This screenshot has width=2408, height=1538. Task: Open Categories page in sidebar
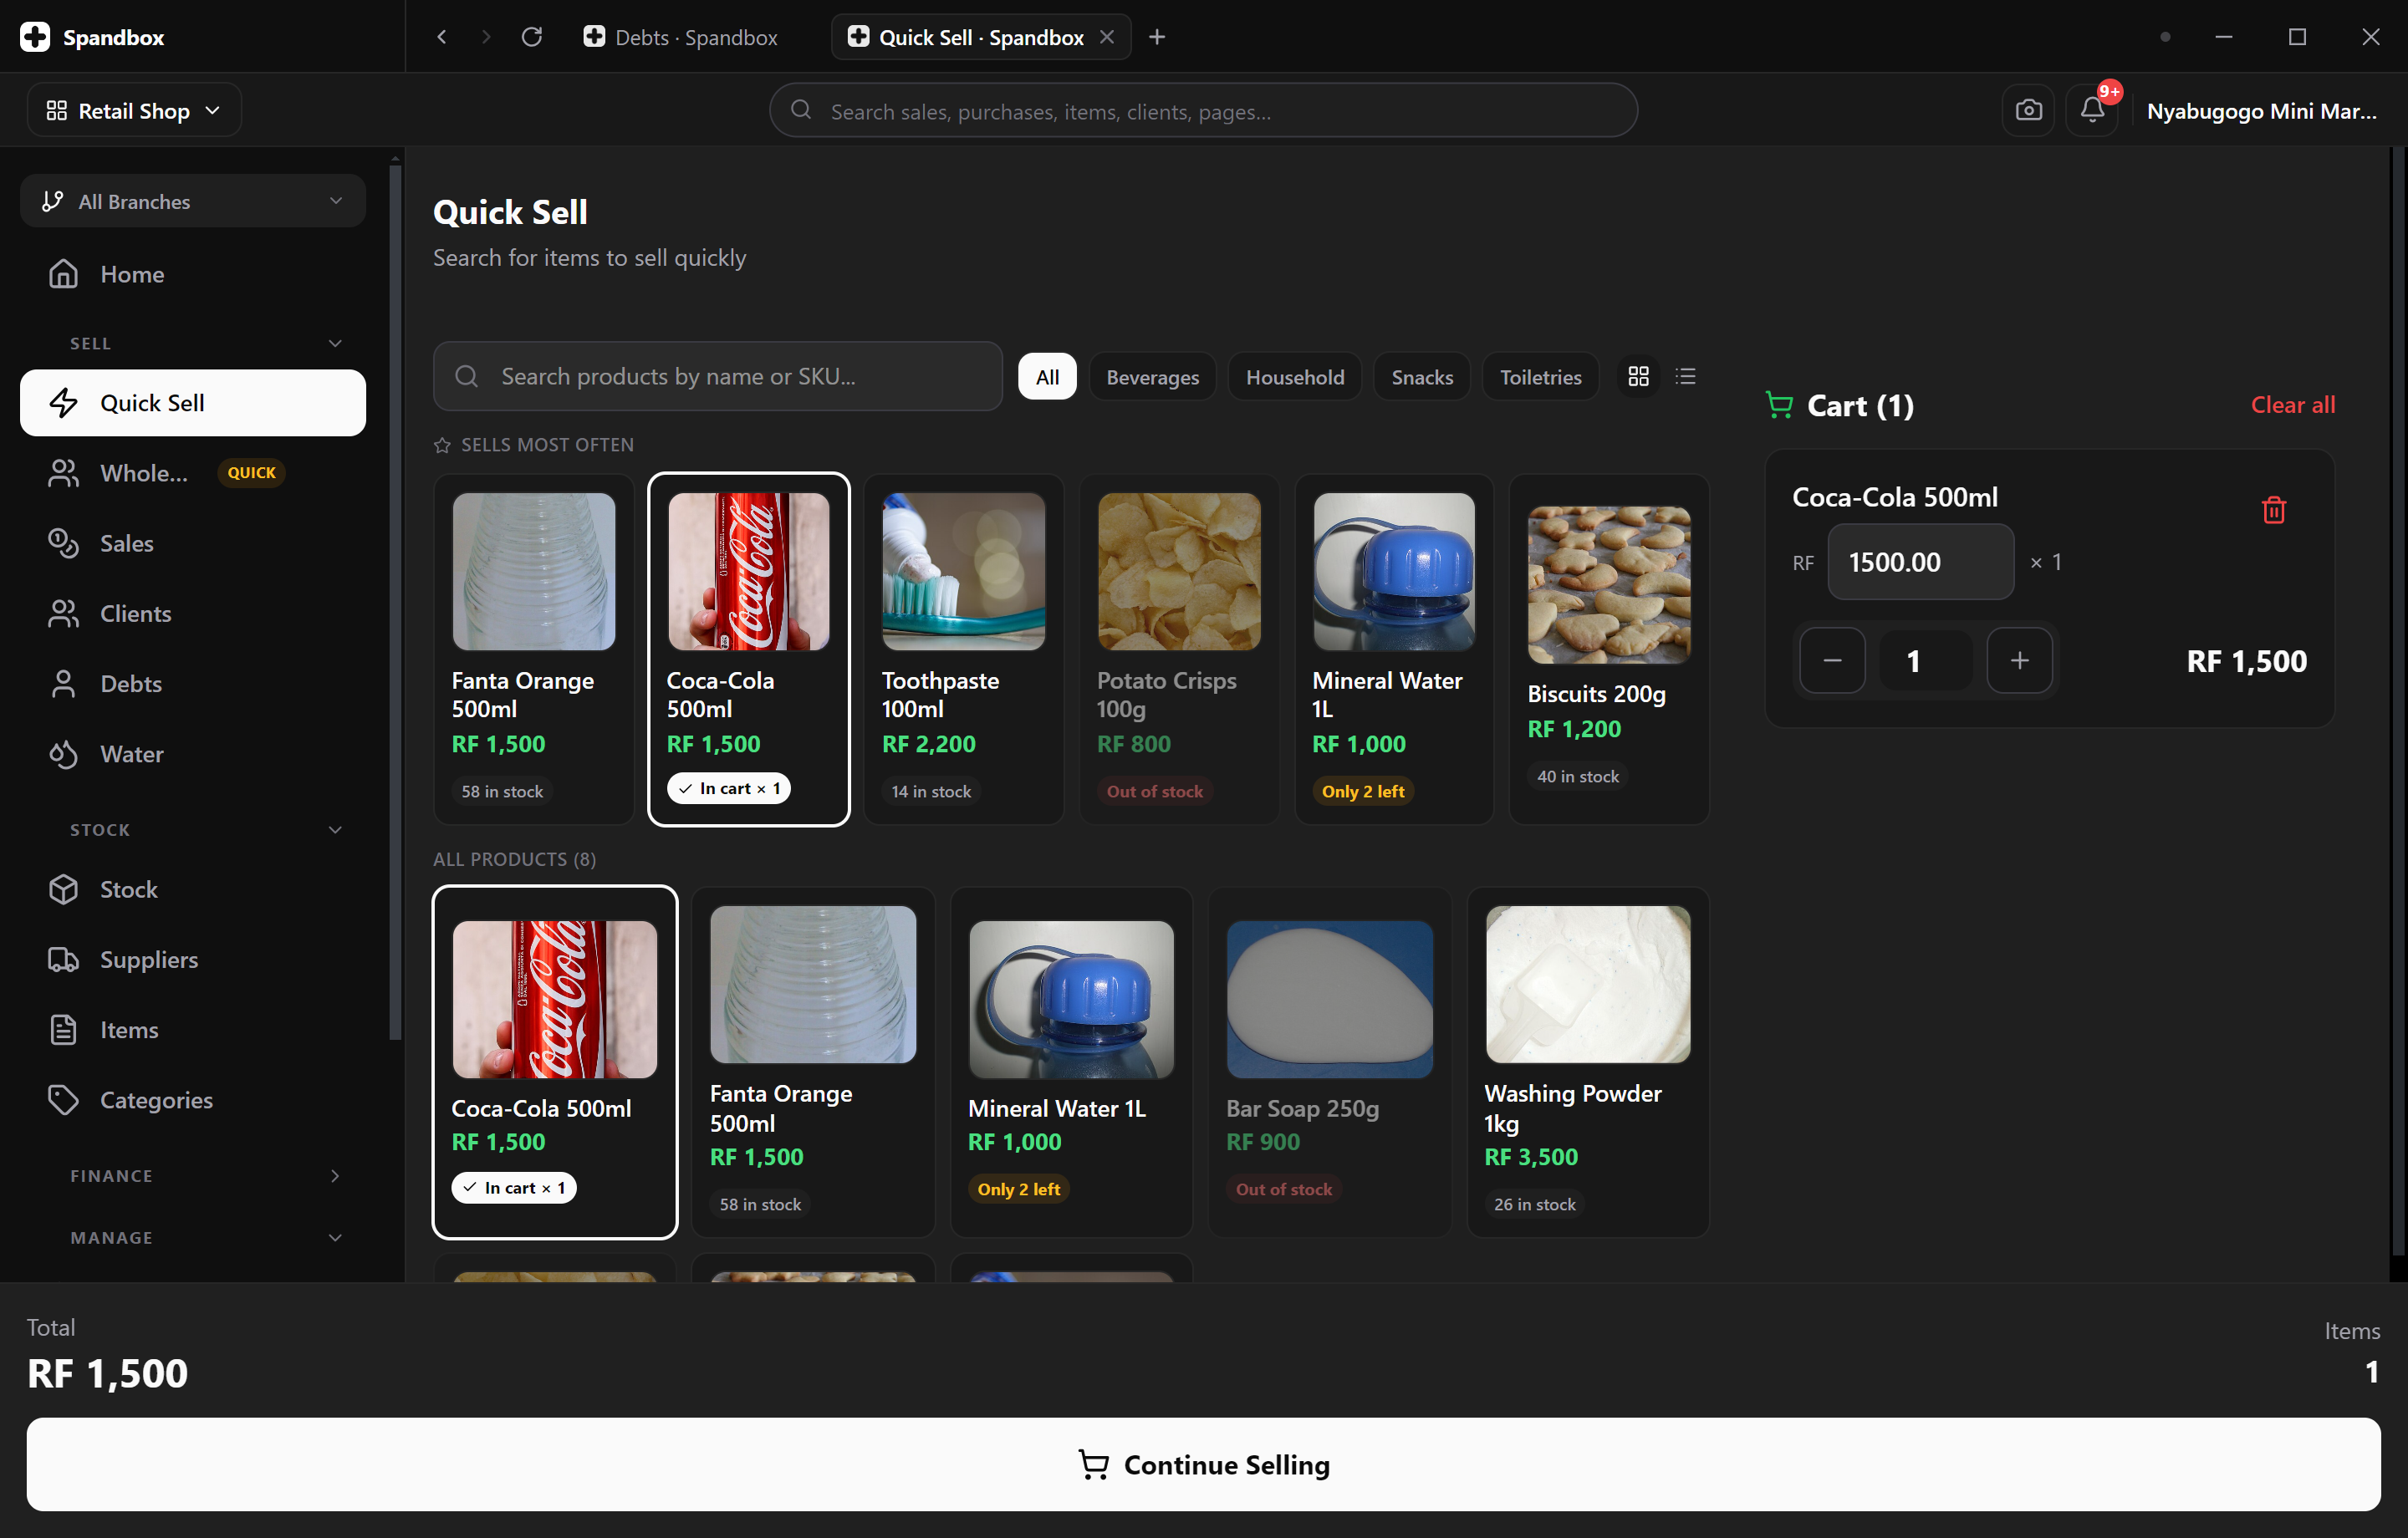(193, 1100)
